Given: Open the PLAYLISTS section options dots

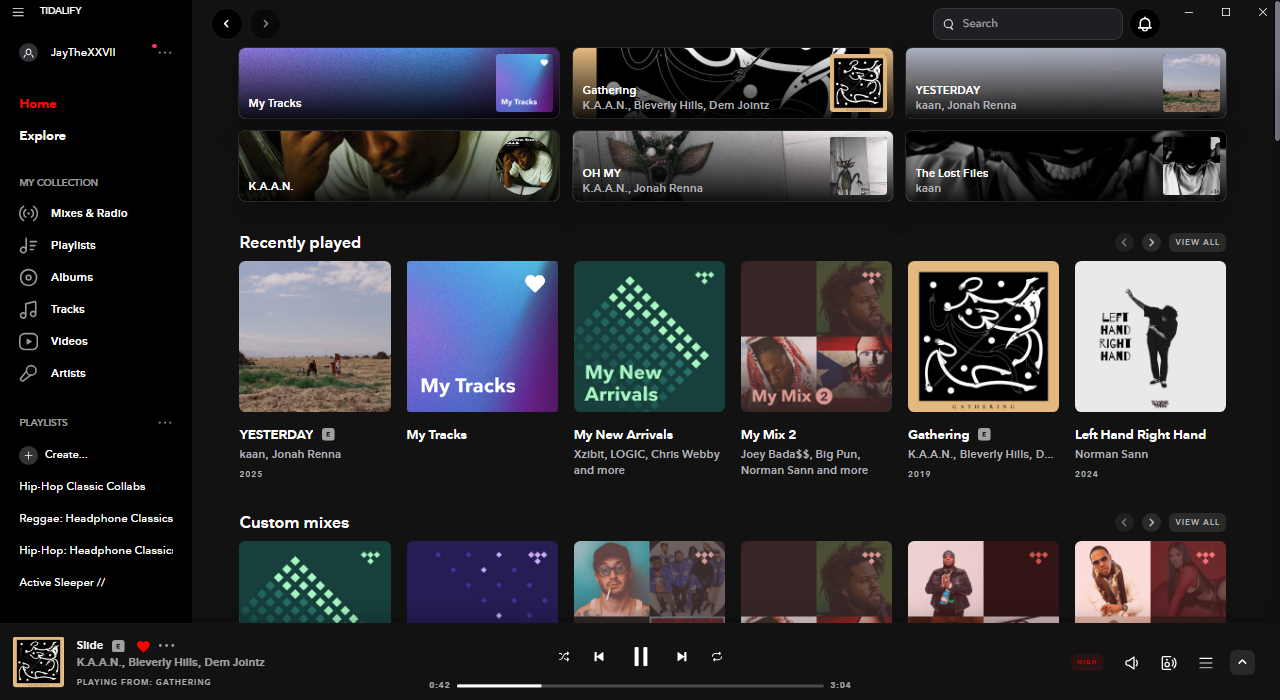Looking at the screenshot, I should pos(165,423).
